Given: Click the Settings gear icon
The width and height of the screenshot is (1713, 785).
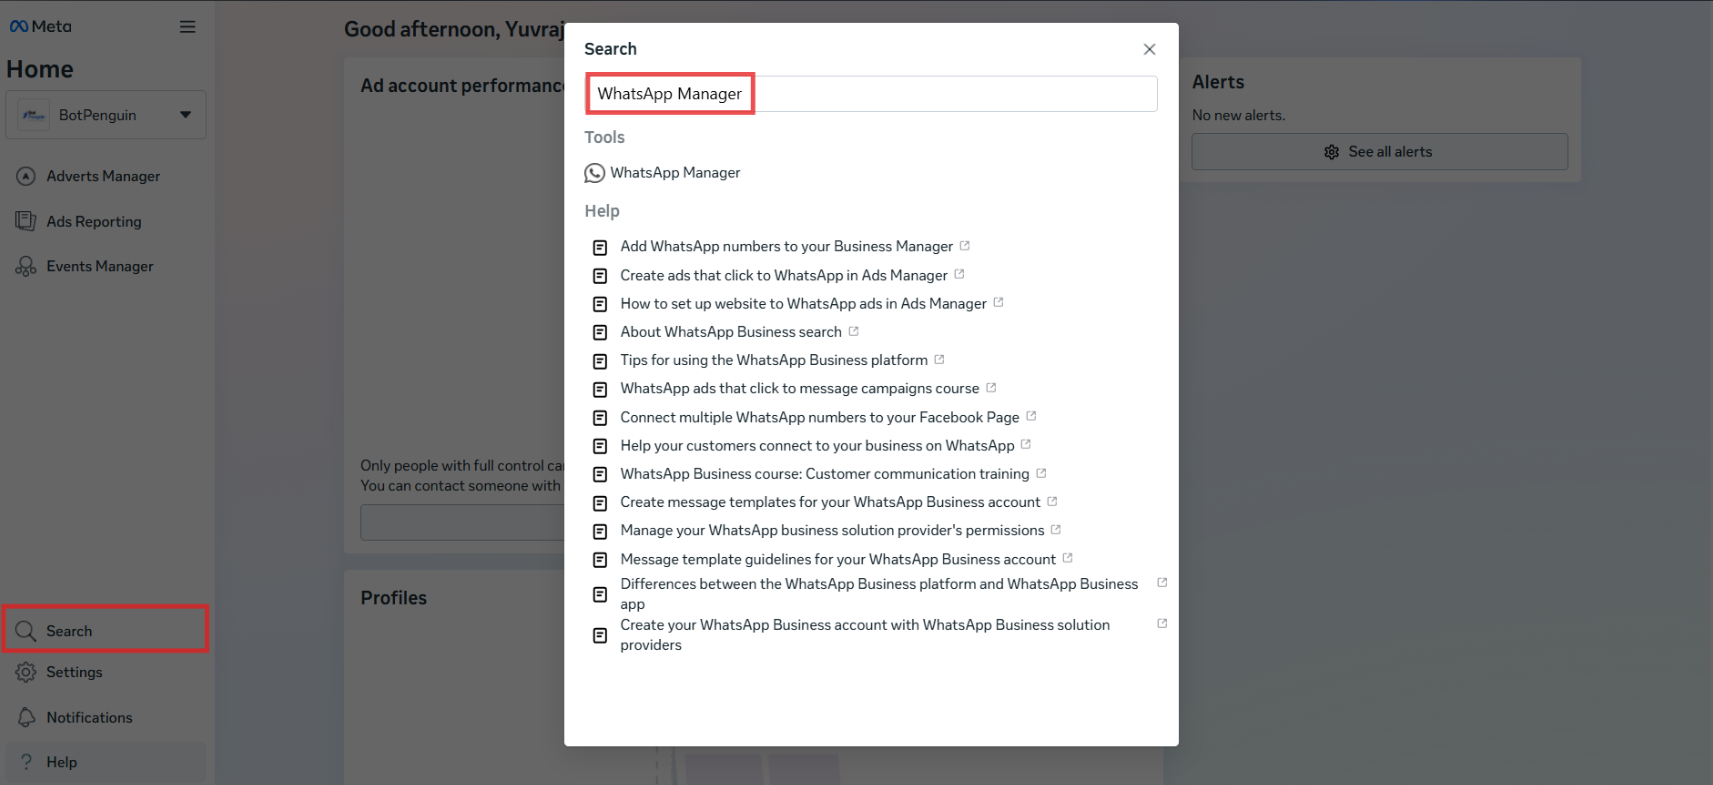Looking at the screenshot, I should 26,672.
